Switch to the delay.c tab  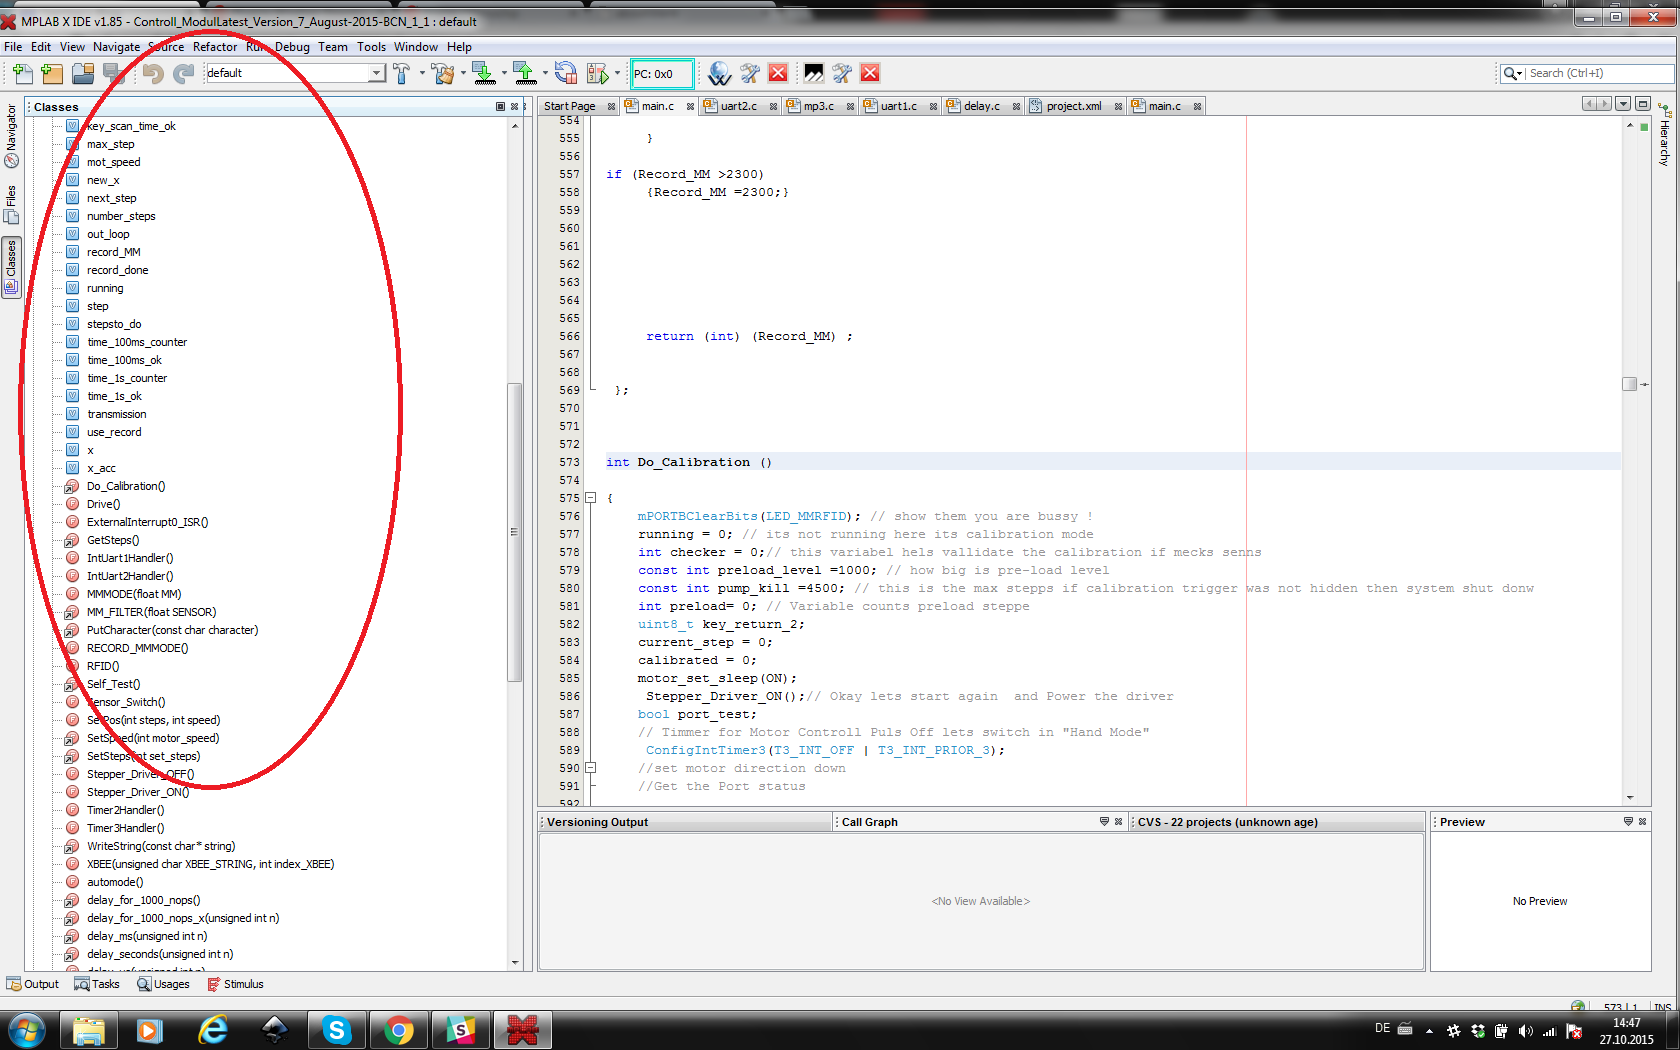981,106
